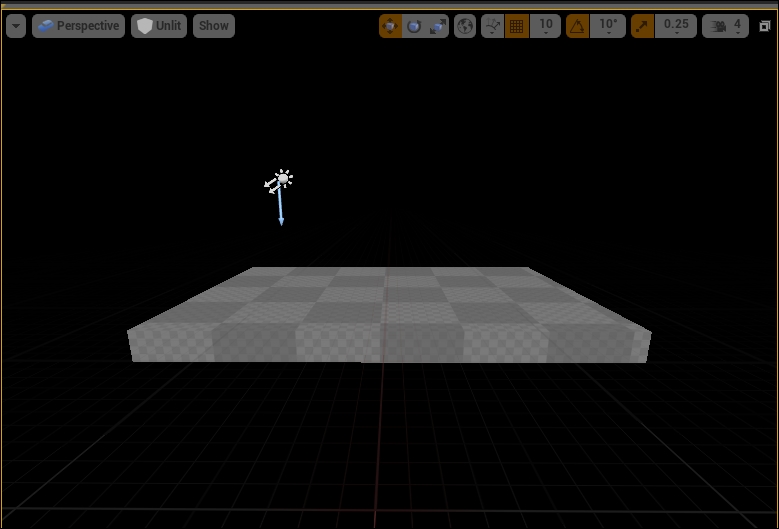
Task: Open the Perspective view type menu
Action: coord(78,26)
